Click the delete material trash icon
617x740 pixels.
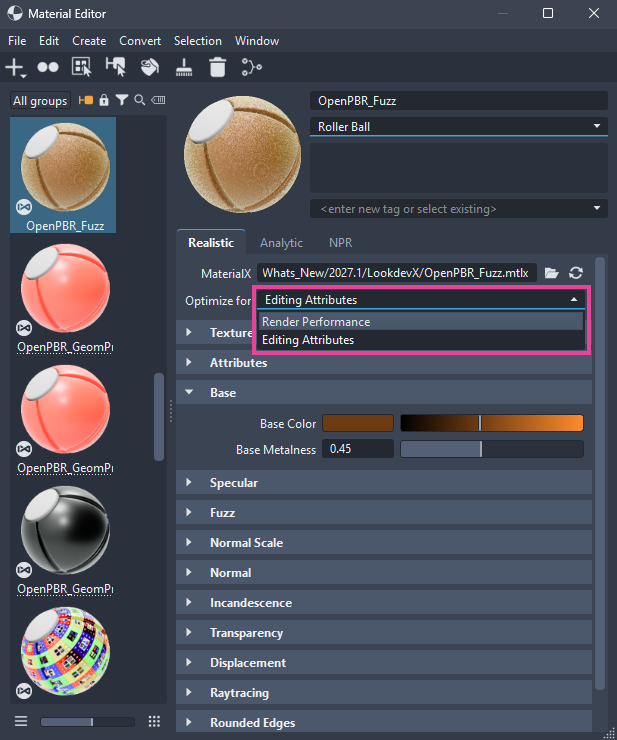(217, 67)
